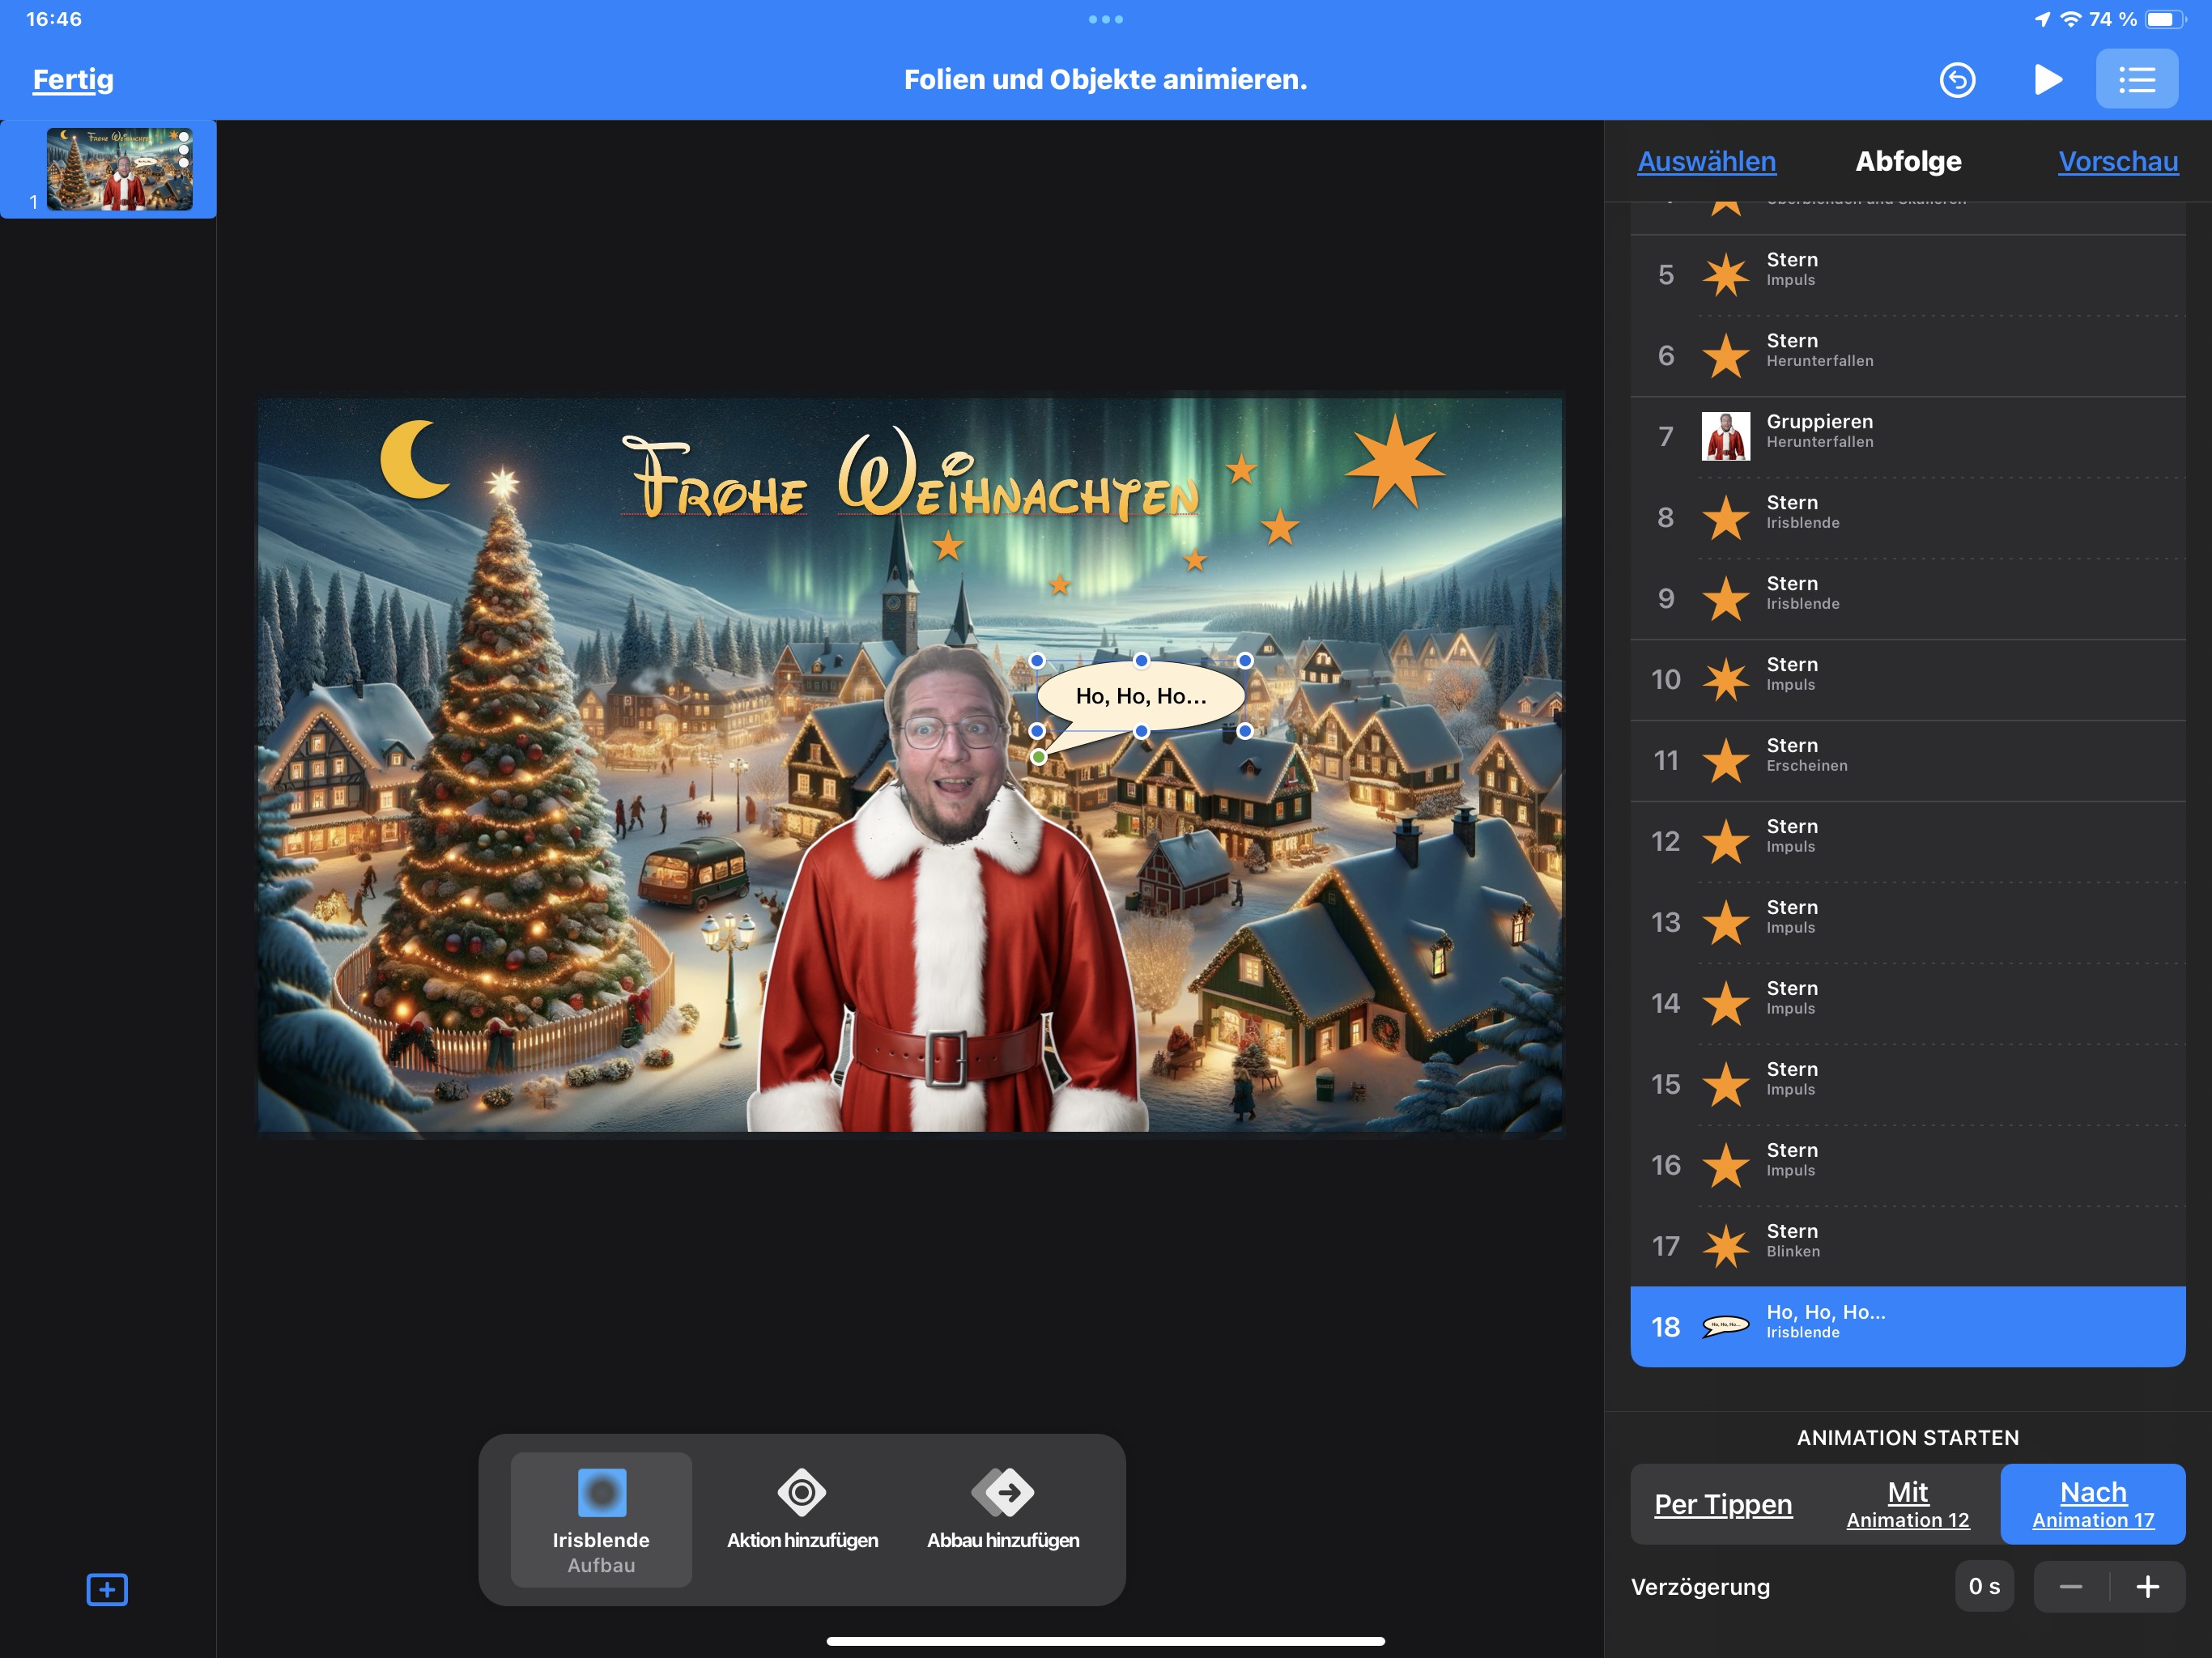Select slide 1 thumbnail in navigator
Viewport: 2212px width, 1658px height.
119,169
